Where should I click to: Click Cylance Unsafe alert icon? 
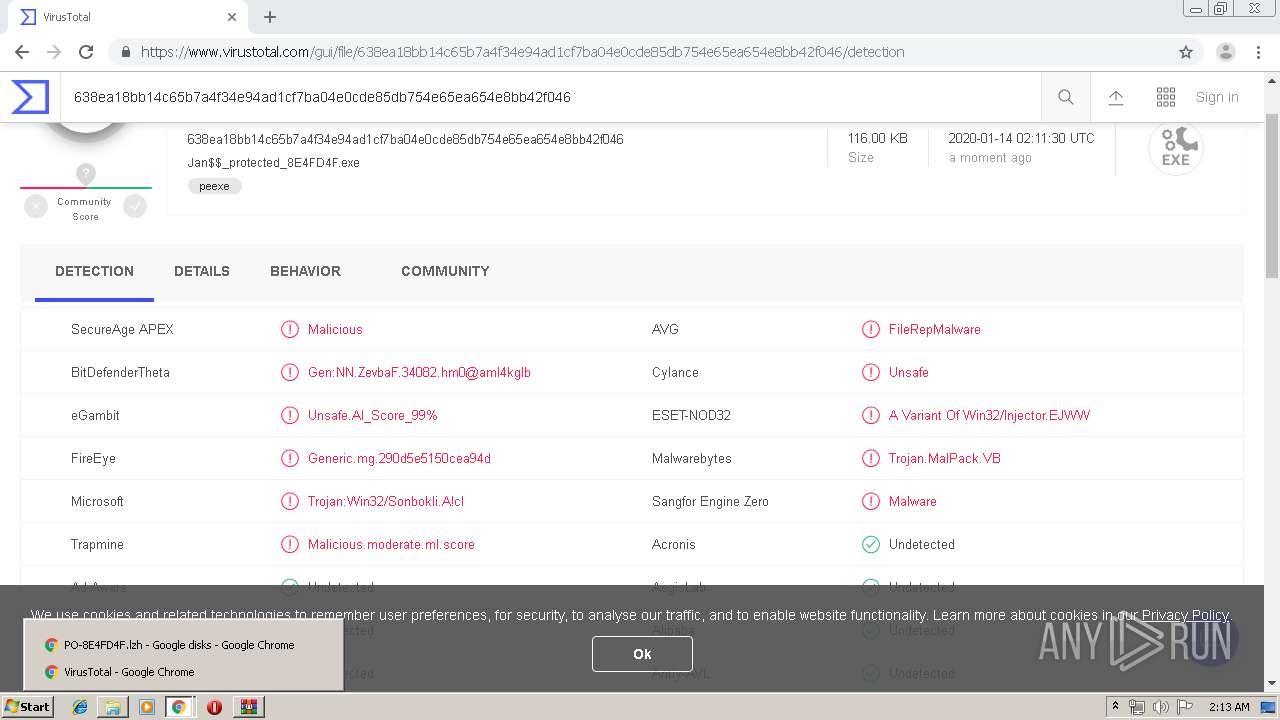[x=871, y=372]
